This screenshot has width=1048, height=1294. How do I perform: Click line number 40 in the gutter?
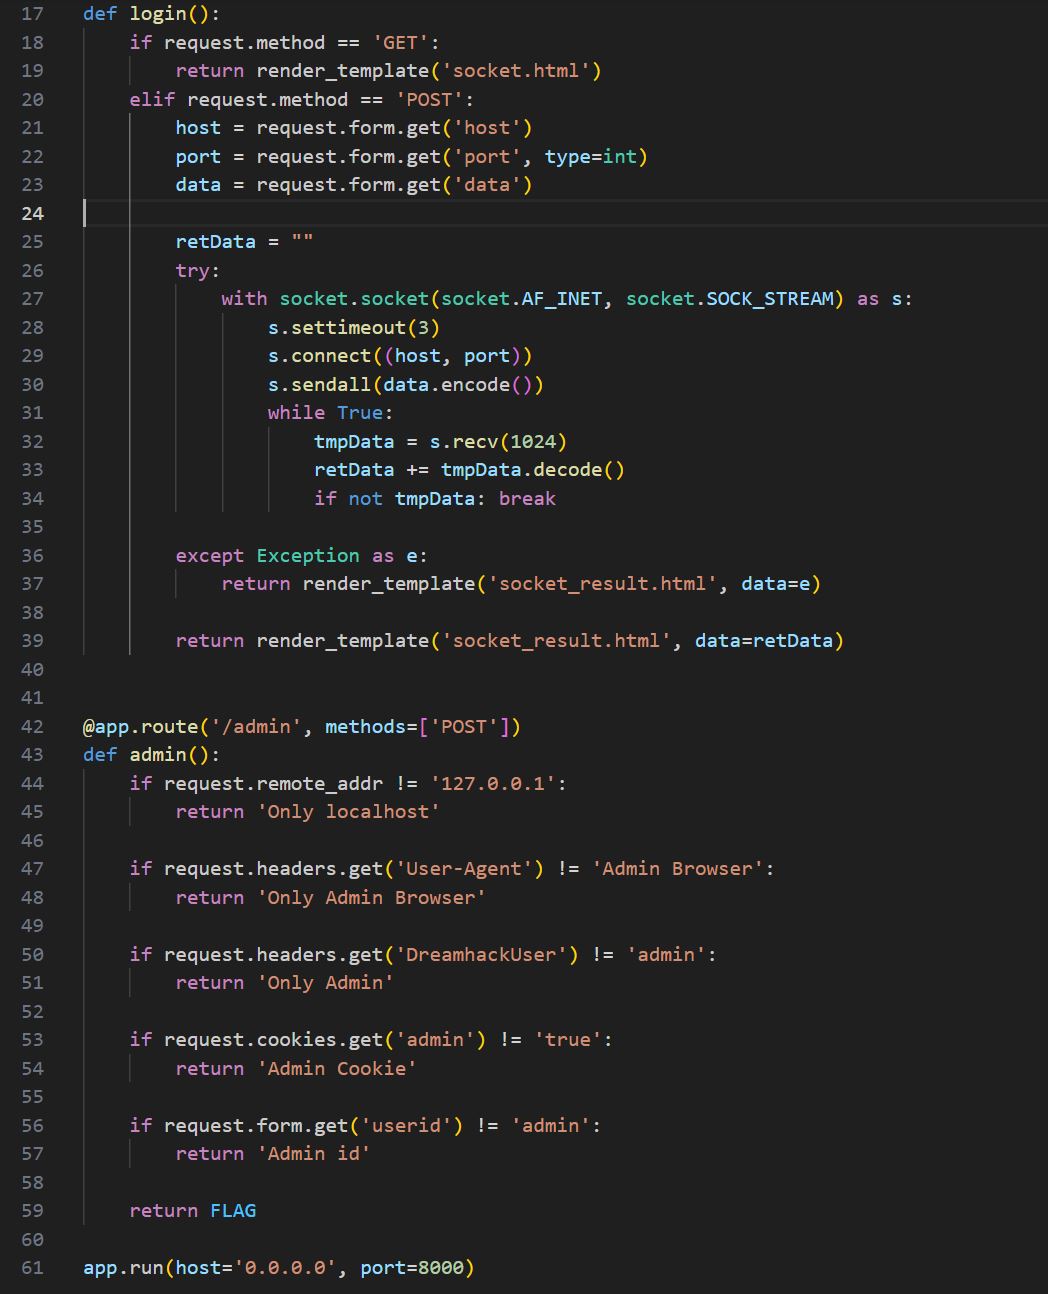point(32,670)
